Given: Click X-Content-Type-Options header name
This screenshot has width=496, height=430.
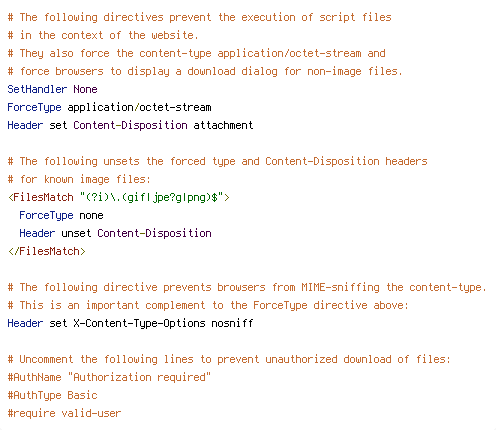Looking at the screenshot, I should [x=139, y=323].
